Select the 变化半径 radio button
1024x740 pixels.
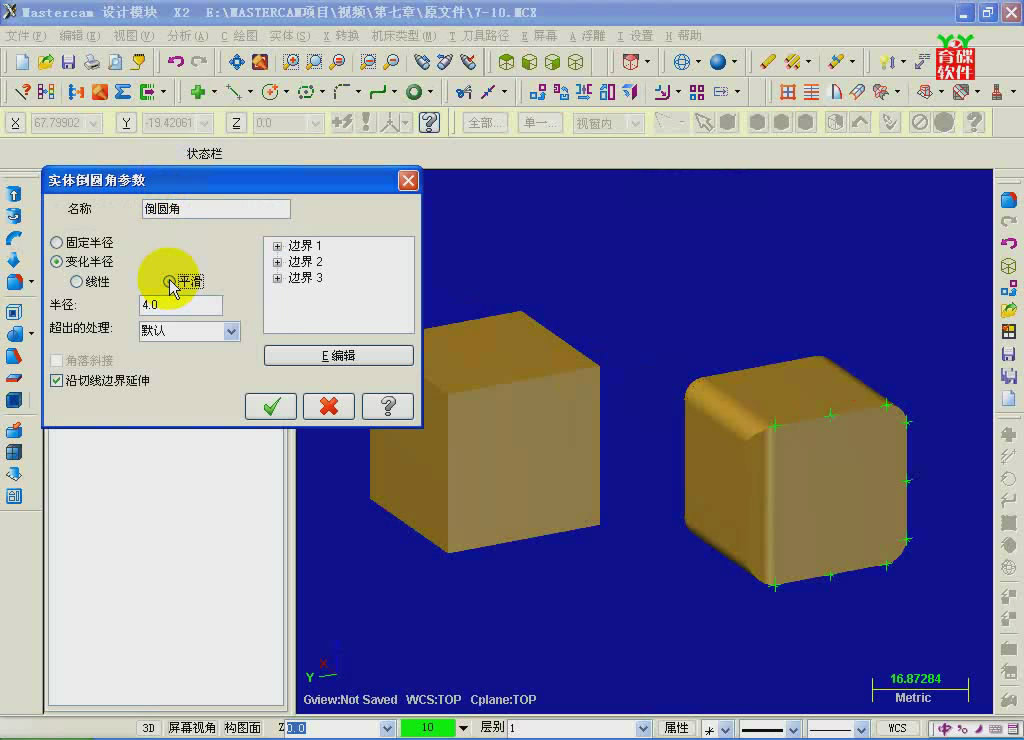57,262
